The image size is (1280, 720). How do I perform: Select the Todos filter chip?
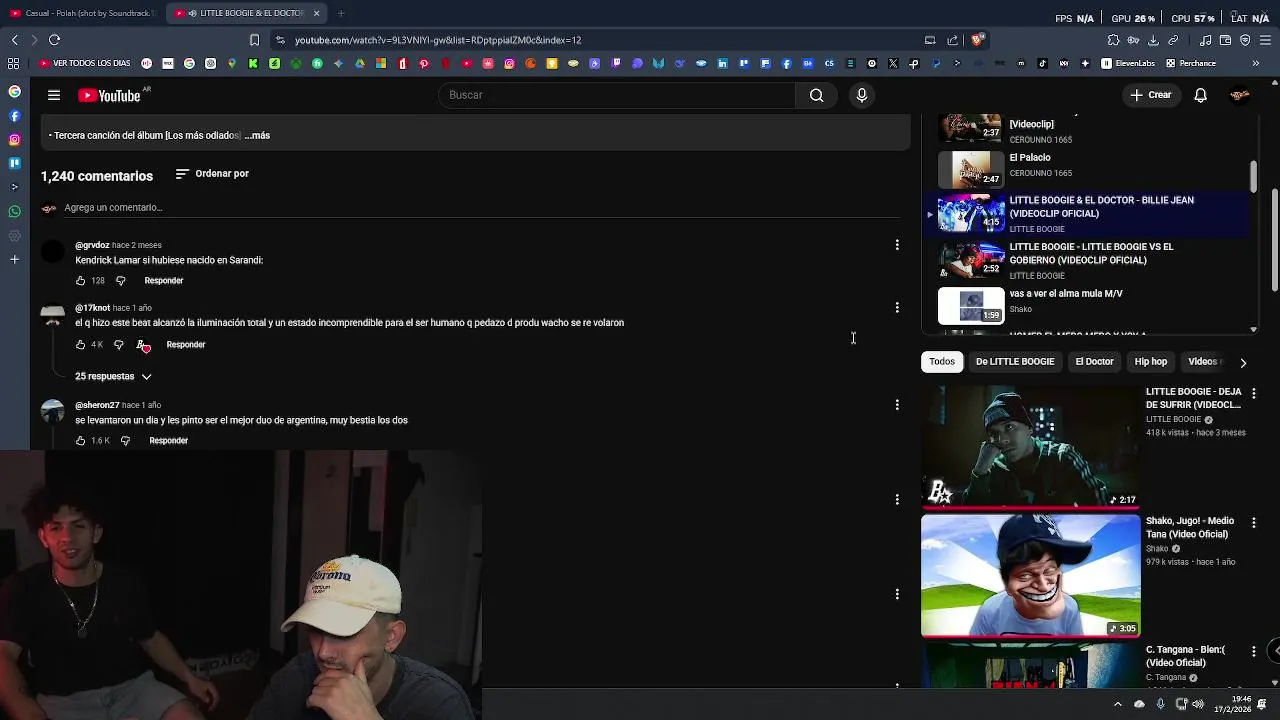click(942, 362)
